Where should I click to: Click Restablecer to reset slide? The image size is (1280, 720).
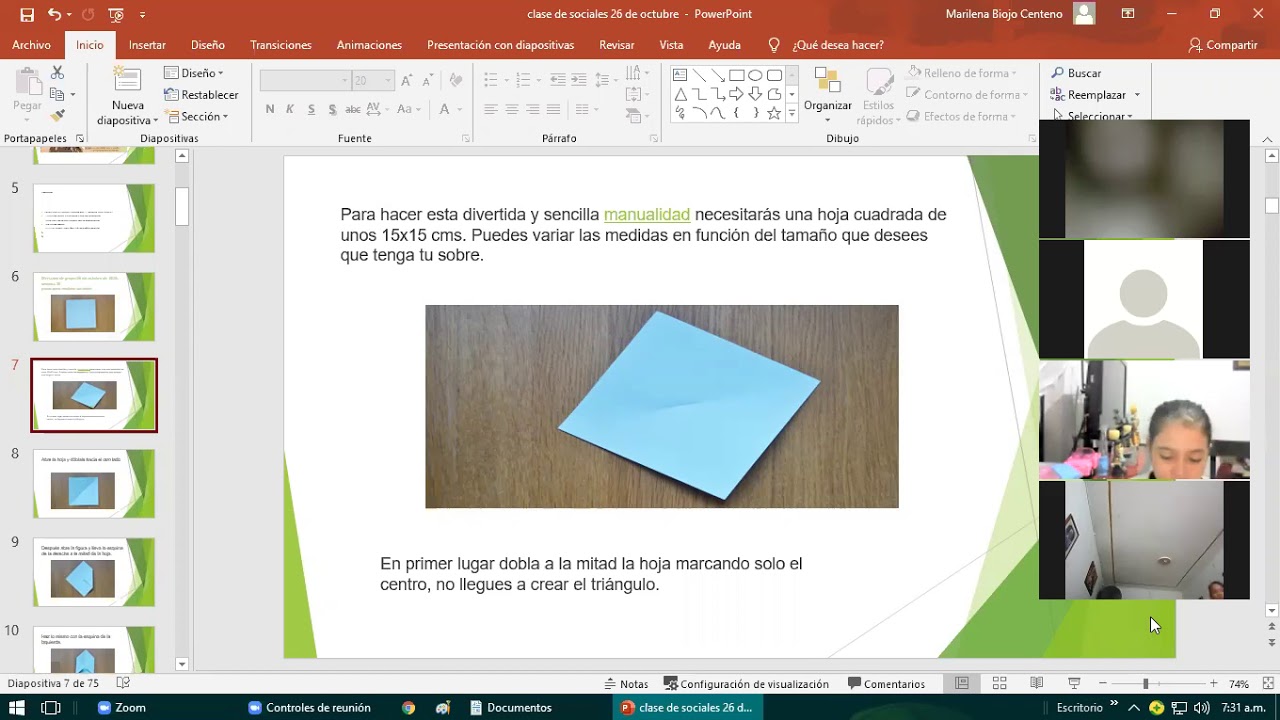tap(201, 95)
